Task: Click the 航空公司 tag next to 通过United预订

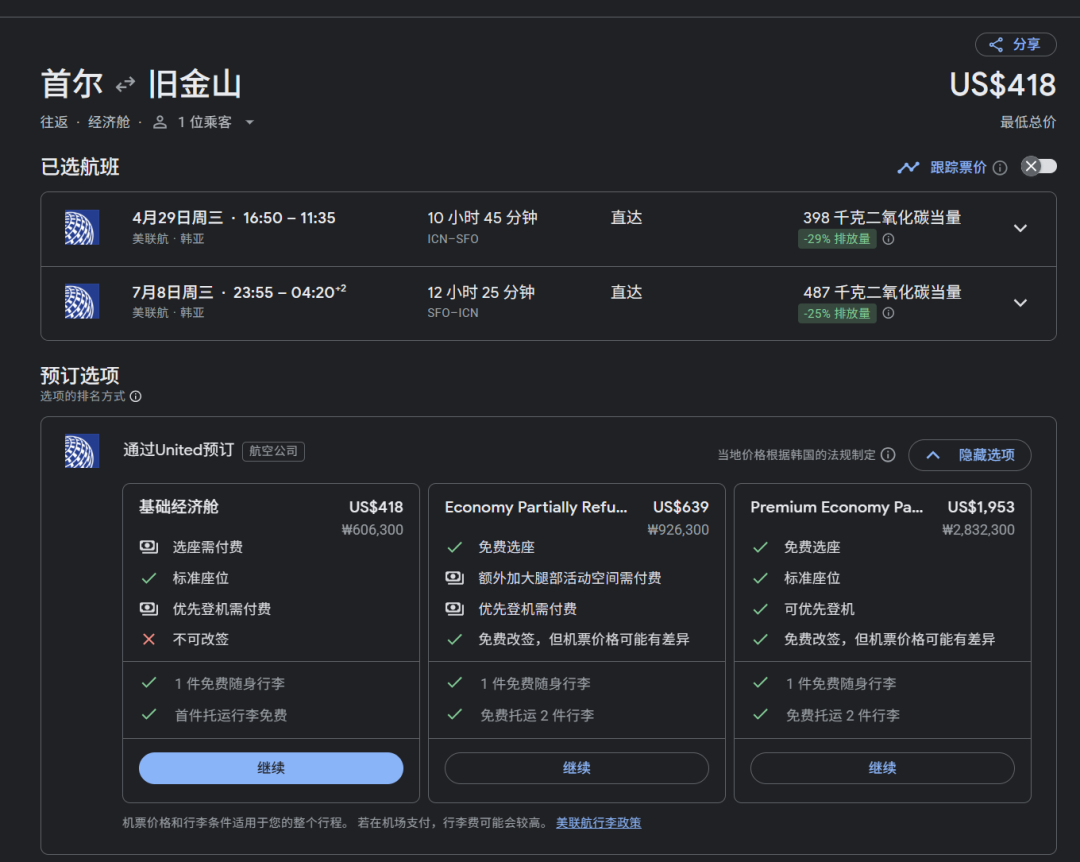Action: (x=273, y=451)
